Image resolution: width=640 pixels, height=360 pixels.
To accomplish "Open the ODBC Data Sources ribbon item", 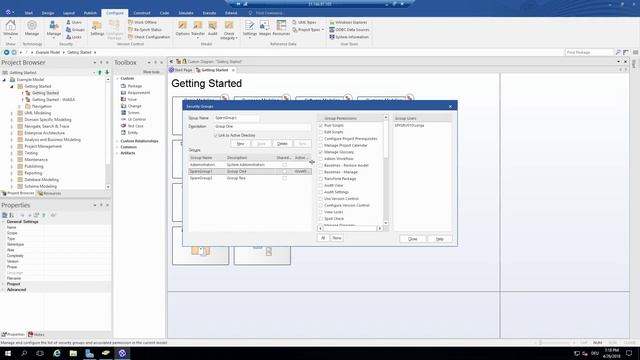I will click(x=349, y=30).
